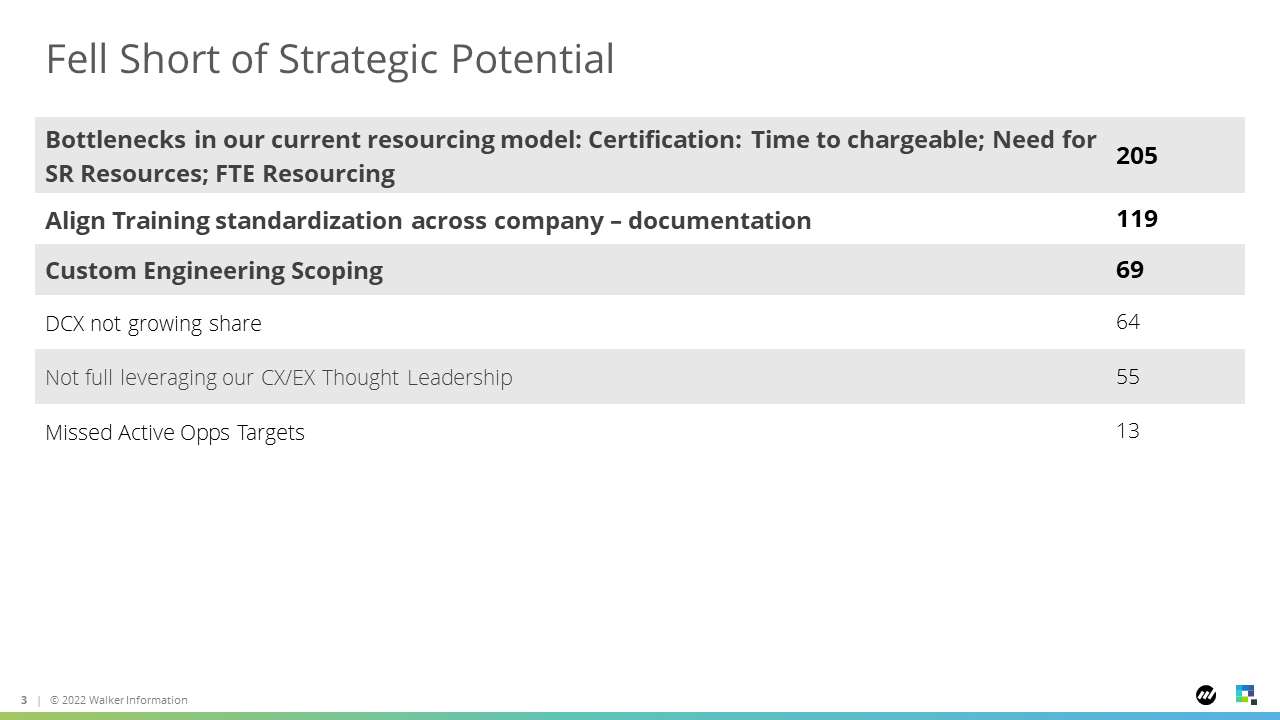Screen dimensions: 1280x720
Task: Click the black circular Walker logo icon
Action: (x=1206, y=695)
